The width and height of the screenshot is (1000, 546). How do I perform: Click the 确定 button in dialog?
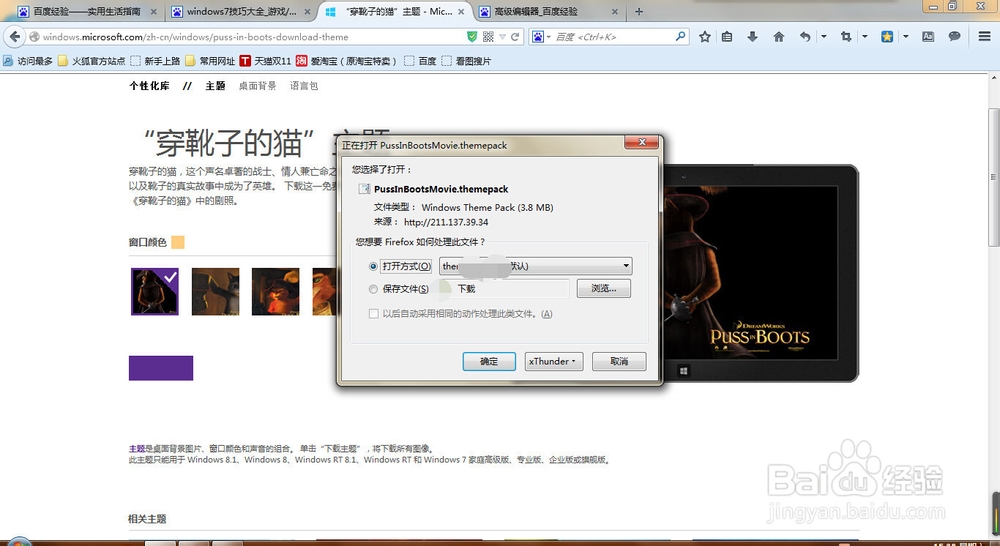[489, 361]
